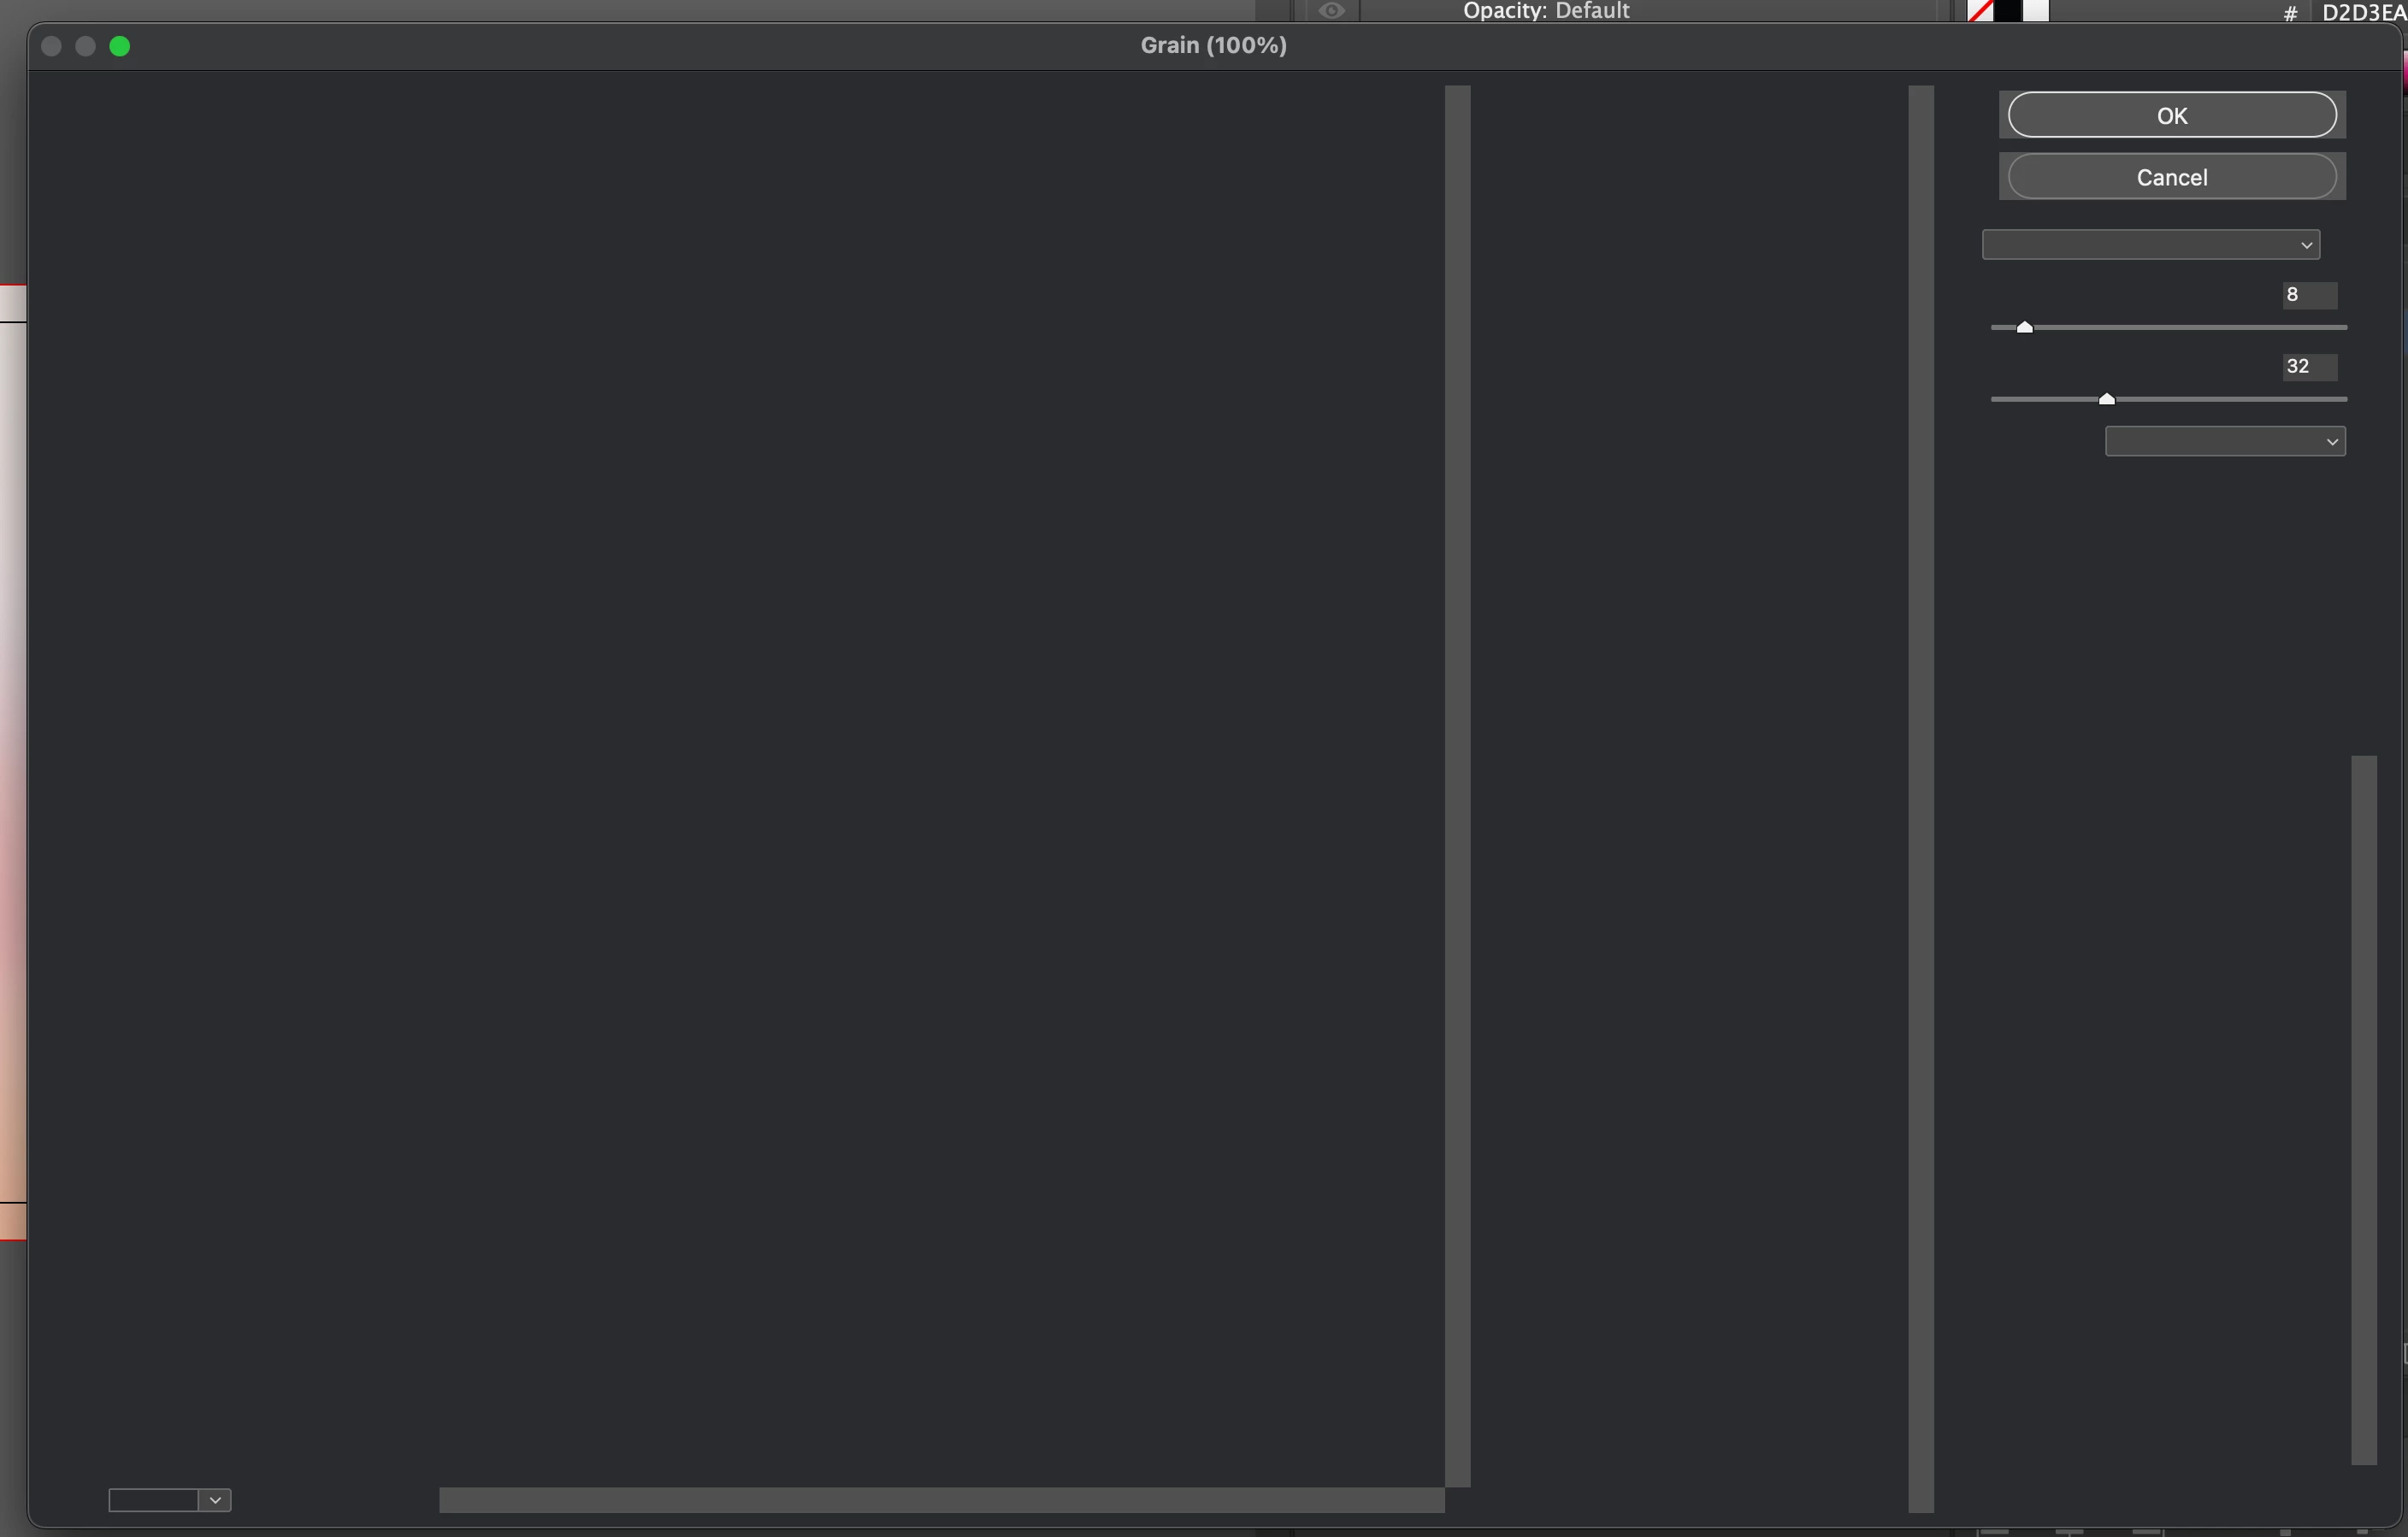This screenshot has height=1537, width=2408.
Task: Click the preview area's vertical scrollbar
Action: (1457, 785)
